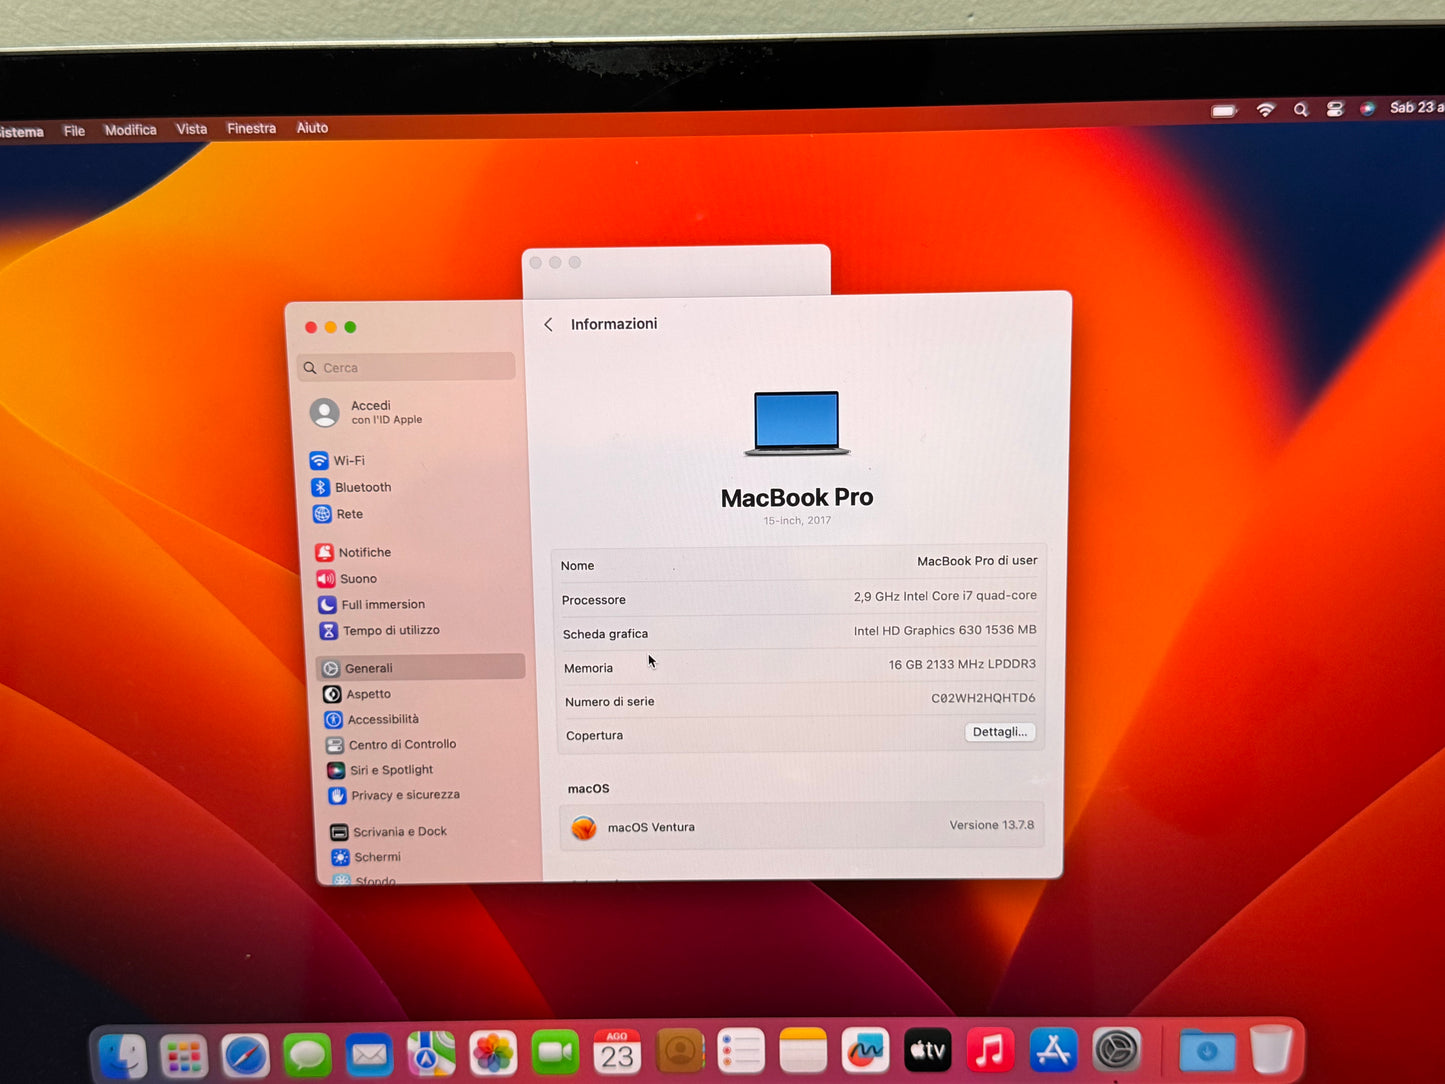Select Centro di Controllo in sidebar

[391, 745]
